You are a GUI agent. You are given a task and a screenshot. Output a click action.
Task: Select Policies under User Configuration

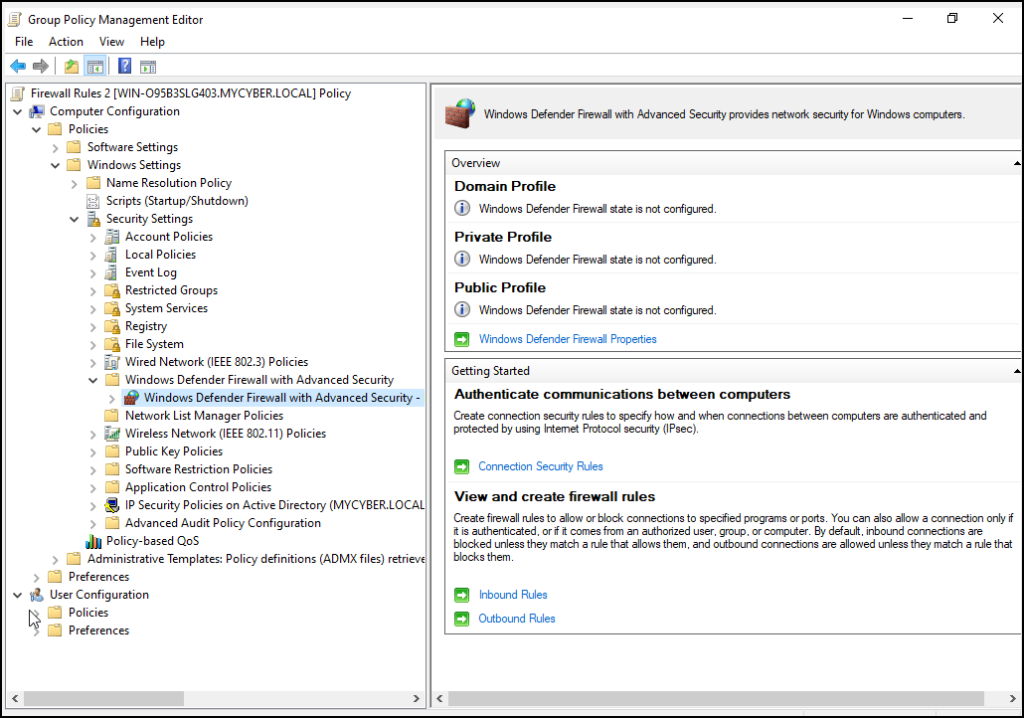point(88,613)
